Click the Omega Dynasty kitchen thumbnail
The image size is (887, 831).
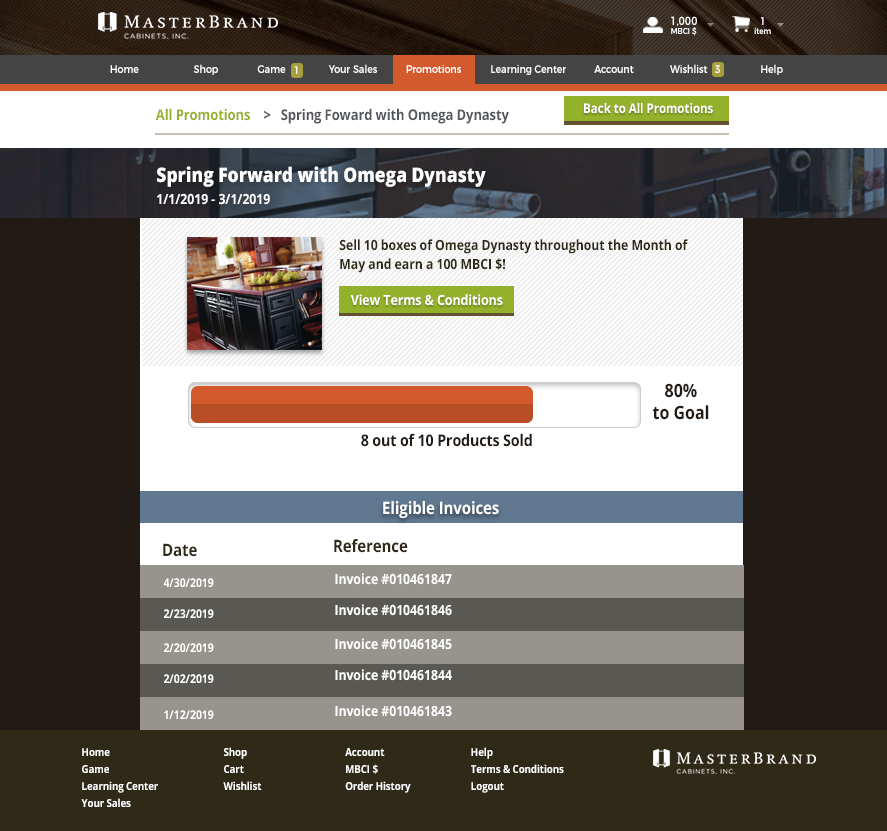[255, 293]
